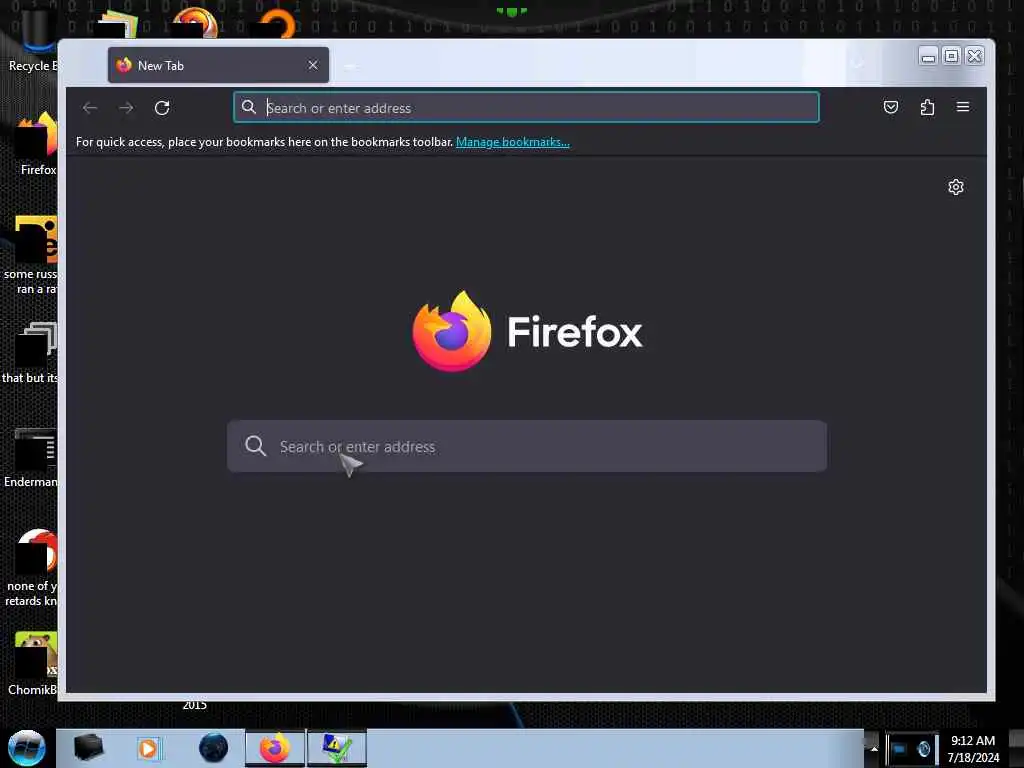This screenshot has height=768, width=1024.
Task: Open the dark globe taskbar icon
Action: click(x=214, y=748)
